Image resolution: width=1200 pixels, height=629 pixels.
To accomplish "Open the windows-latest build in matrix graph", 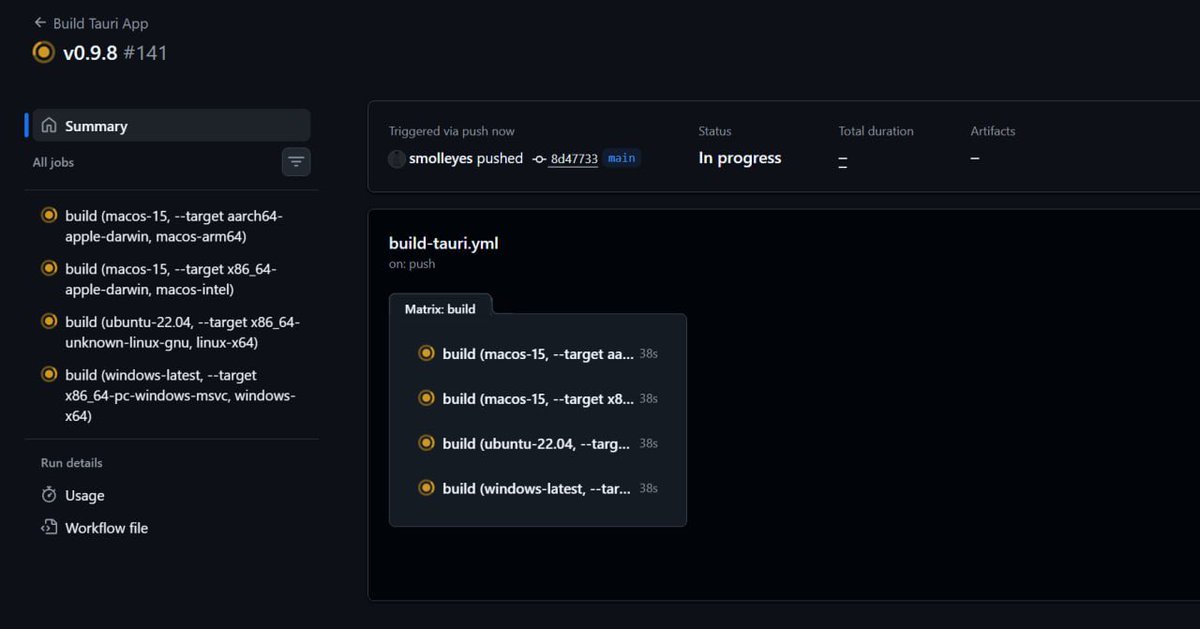I will [x=538, y=488].
